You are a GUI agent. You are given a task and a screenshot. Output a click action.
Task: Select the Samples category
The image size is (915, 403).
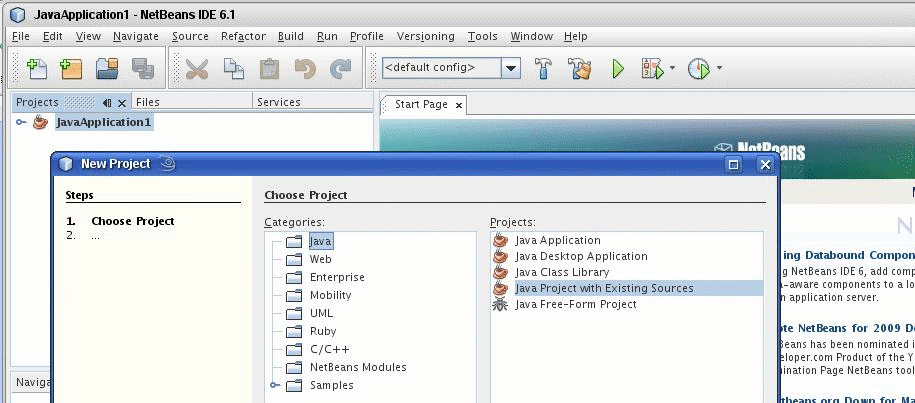point(331,385)
